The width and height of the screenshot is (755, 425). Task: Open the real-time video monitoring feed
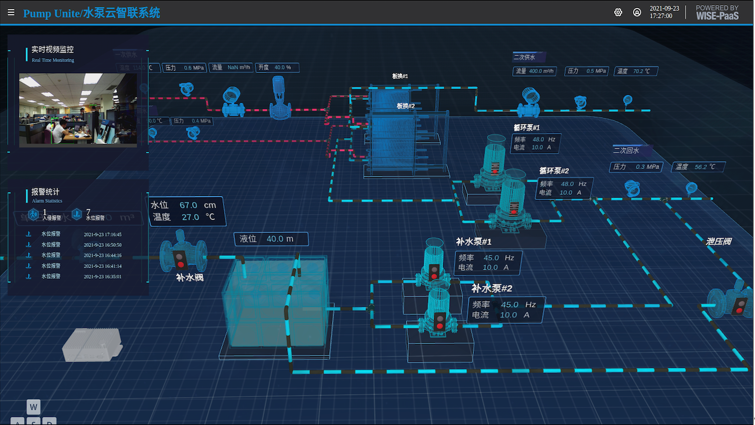point(72,109)
